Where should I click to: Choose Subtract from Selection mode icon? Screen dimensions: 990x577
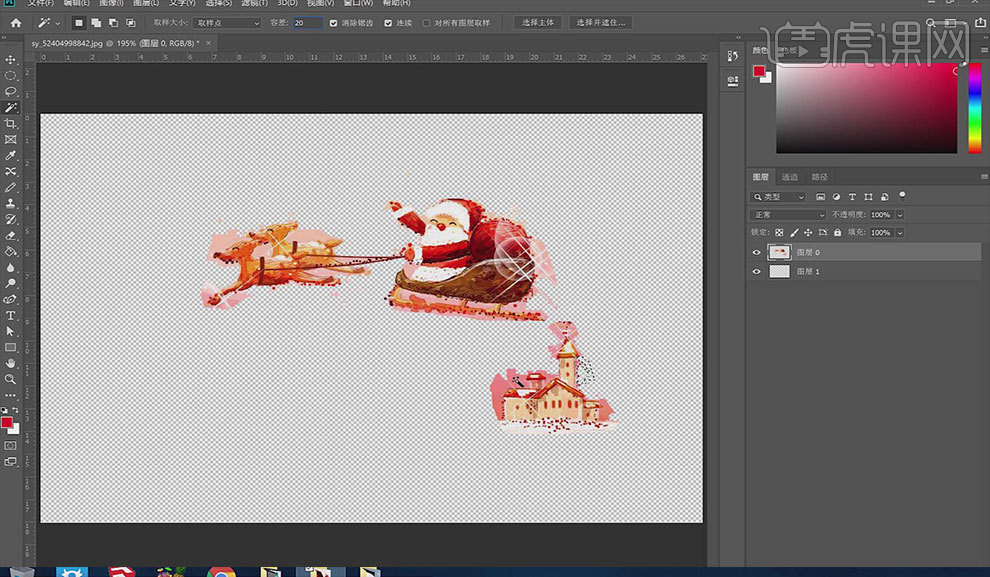point(114,23)
